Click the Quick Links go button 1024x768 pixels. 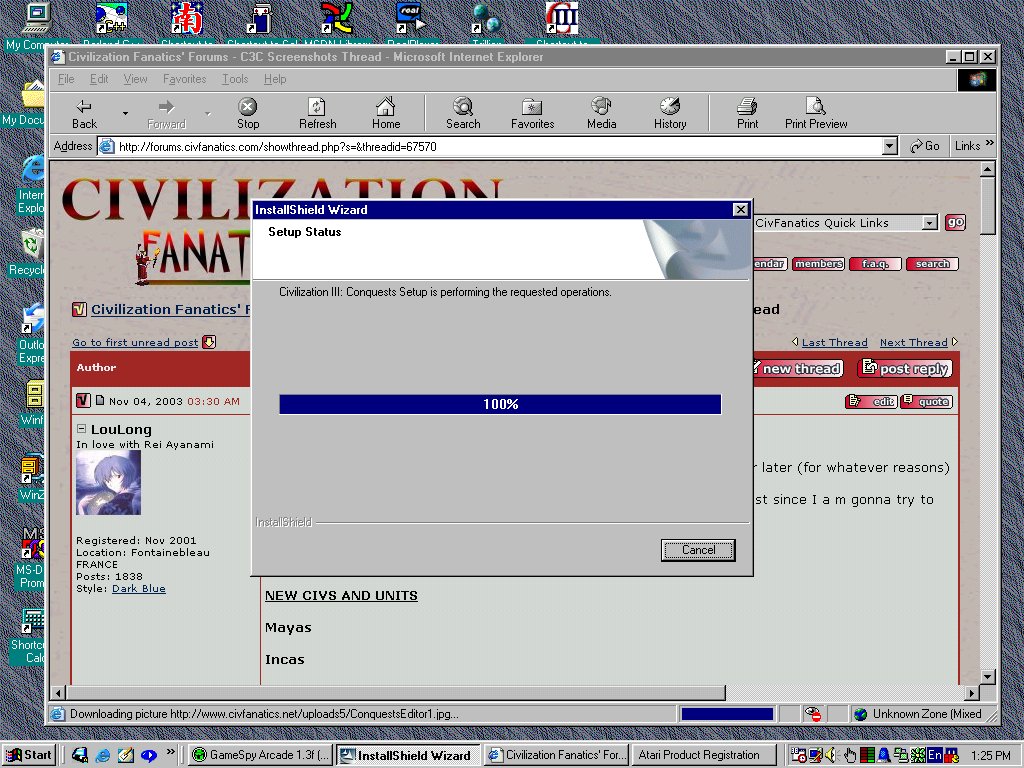[x=955, y=223]
